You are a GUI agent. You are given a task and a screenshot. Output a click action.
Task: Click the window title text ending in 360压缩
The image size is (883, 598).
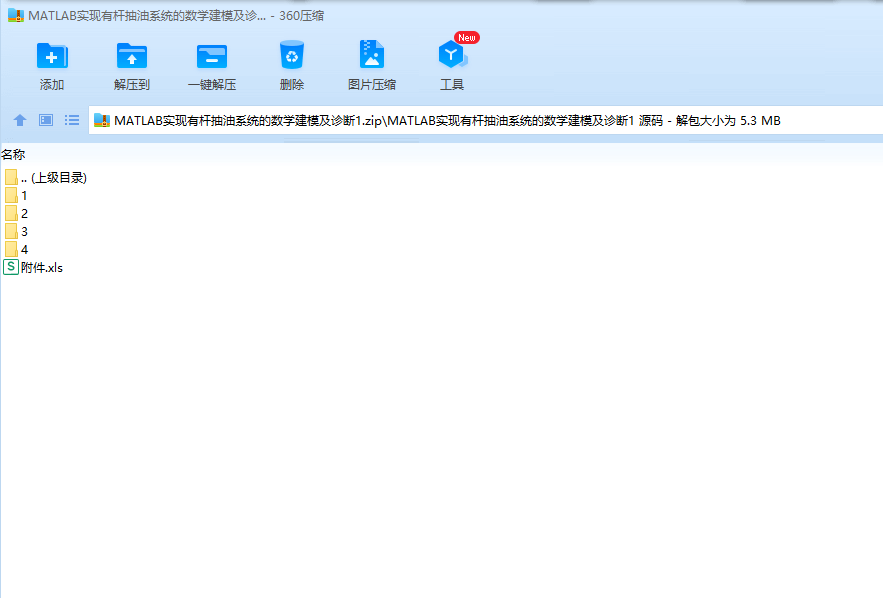pos(176,16)
